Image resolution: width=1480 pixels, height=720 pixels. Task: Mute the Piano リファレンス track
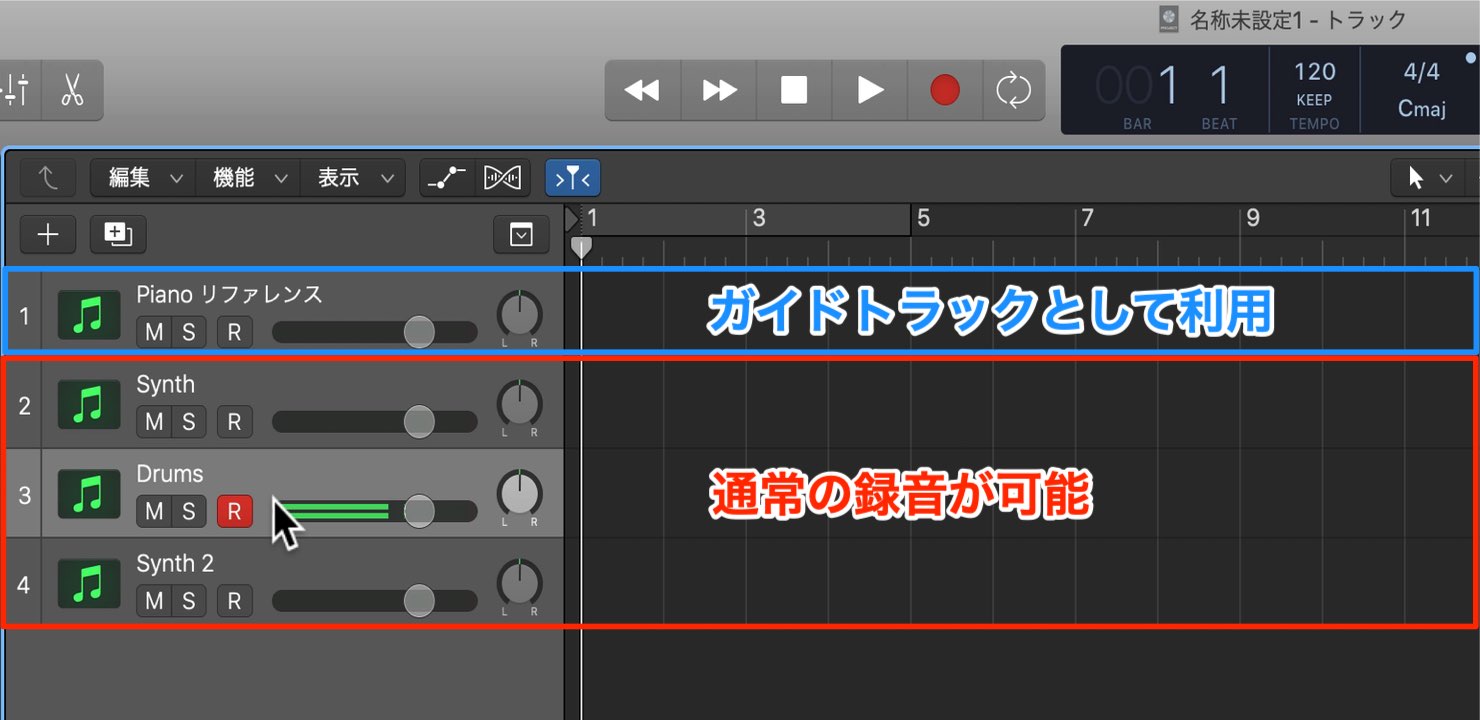click(x=154, y=333)
